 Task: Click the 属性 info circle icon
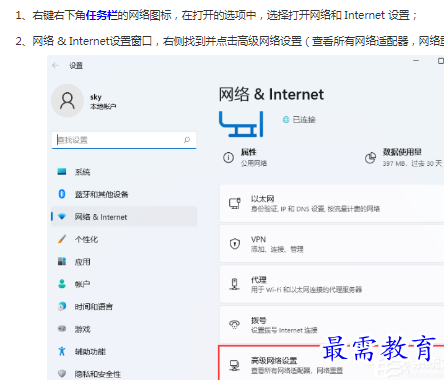tap(228, 157)
